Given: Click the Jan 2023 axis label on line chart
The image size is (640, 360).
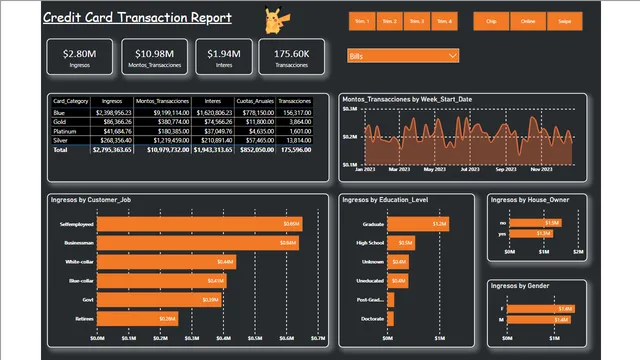Looking at the screenshot, I should [365, 169].
